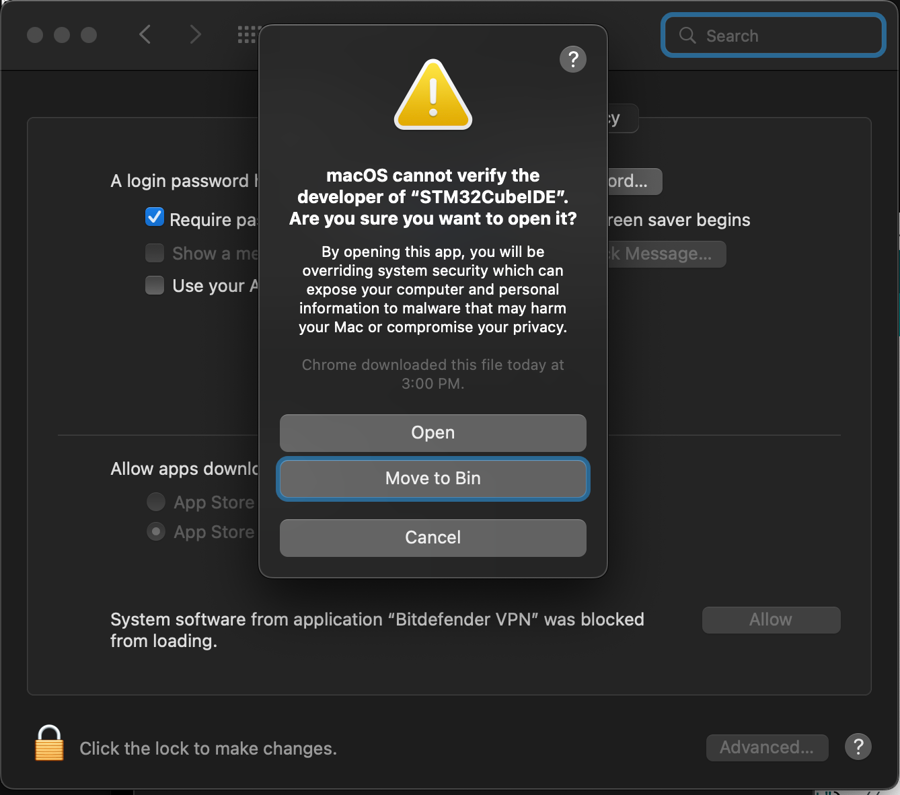Toggle the Show a message checkbox

click(155, 253)
